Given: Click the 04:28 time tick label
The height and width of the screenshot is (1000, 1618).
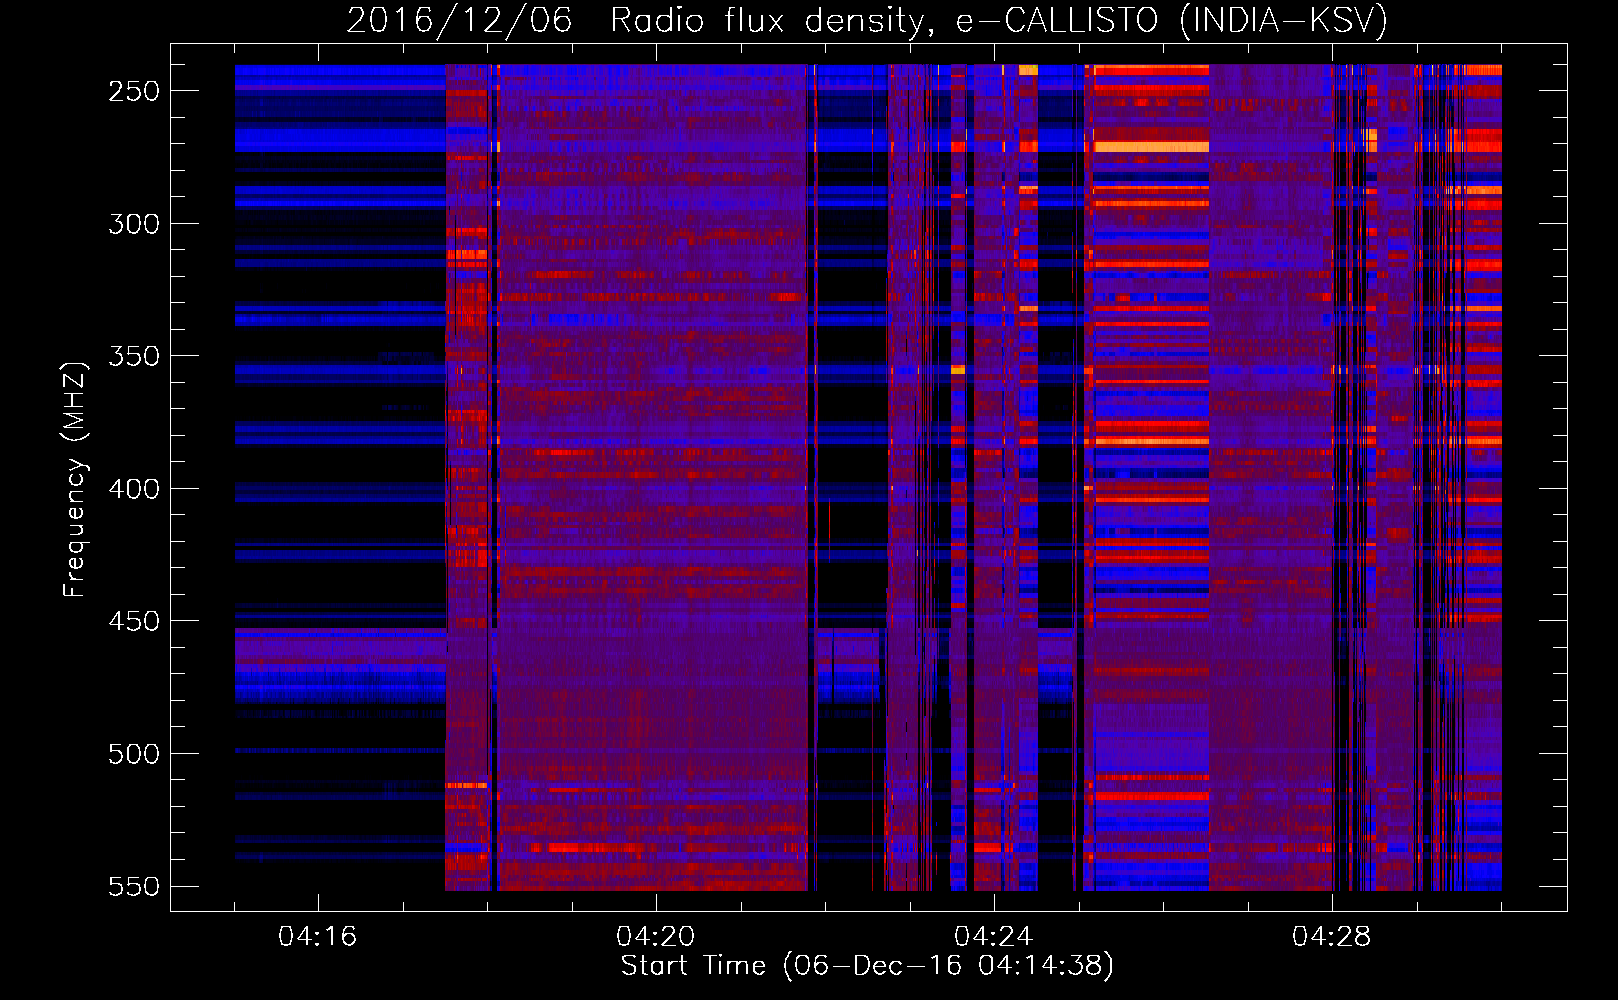Looking at the screenshot, I should pos(1332,937).
